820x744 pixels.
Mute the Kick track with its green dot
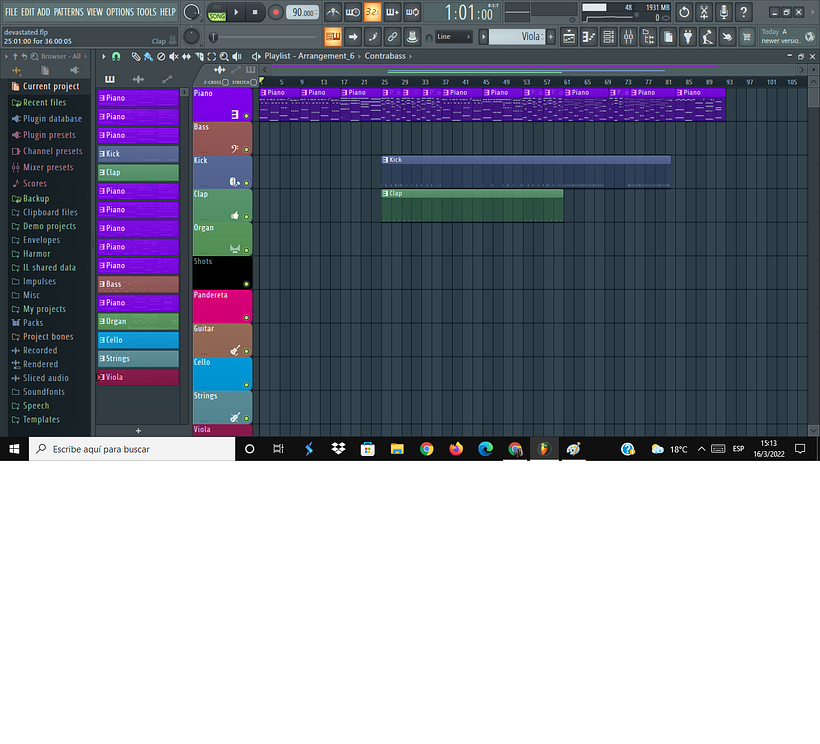pos(246,183)
